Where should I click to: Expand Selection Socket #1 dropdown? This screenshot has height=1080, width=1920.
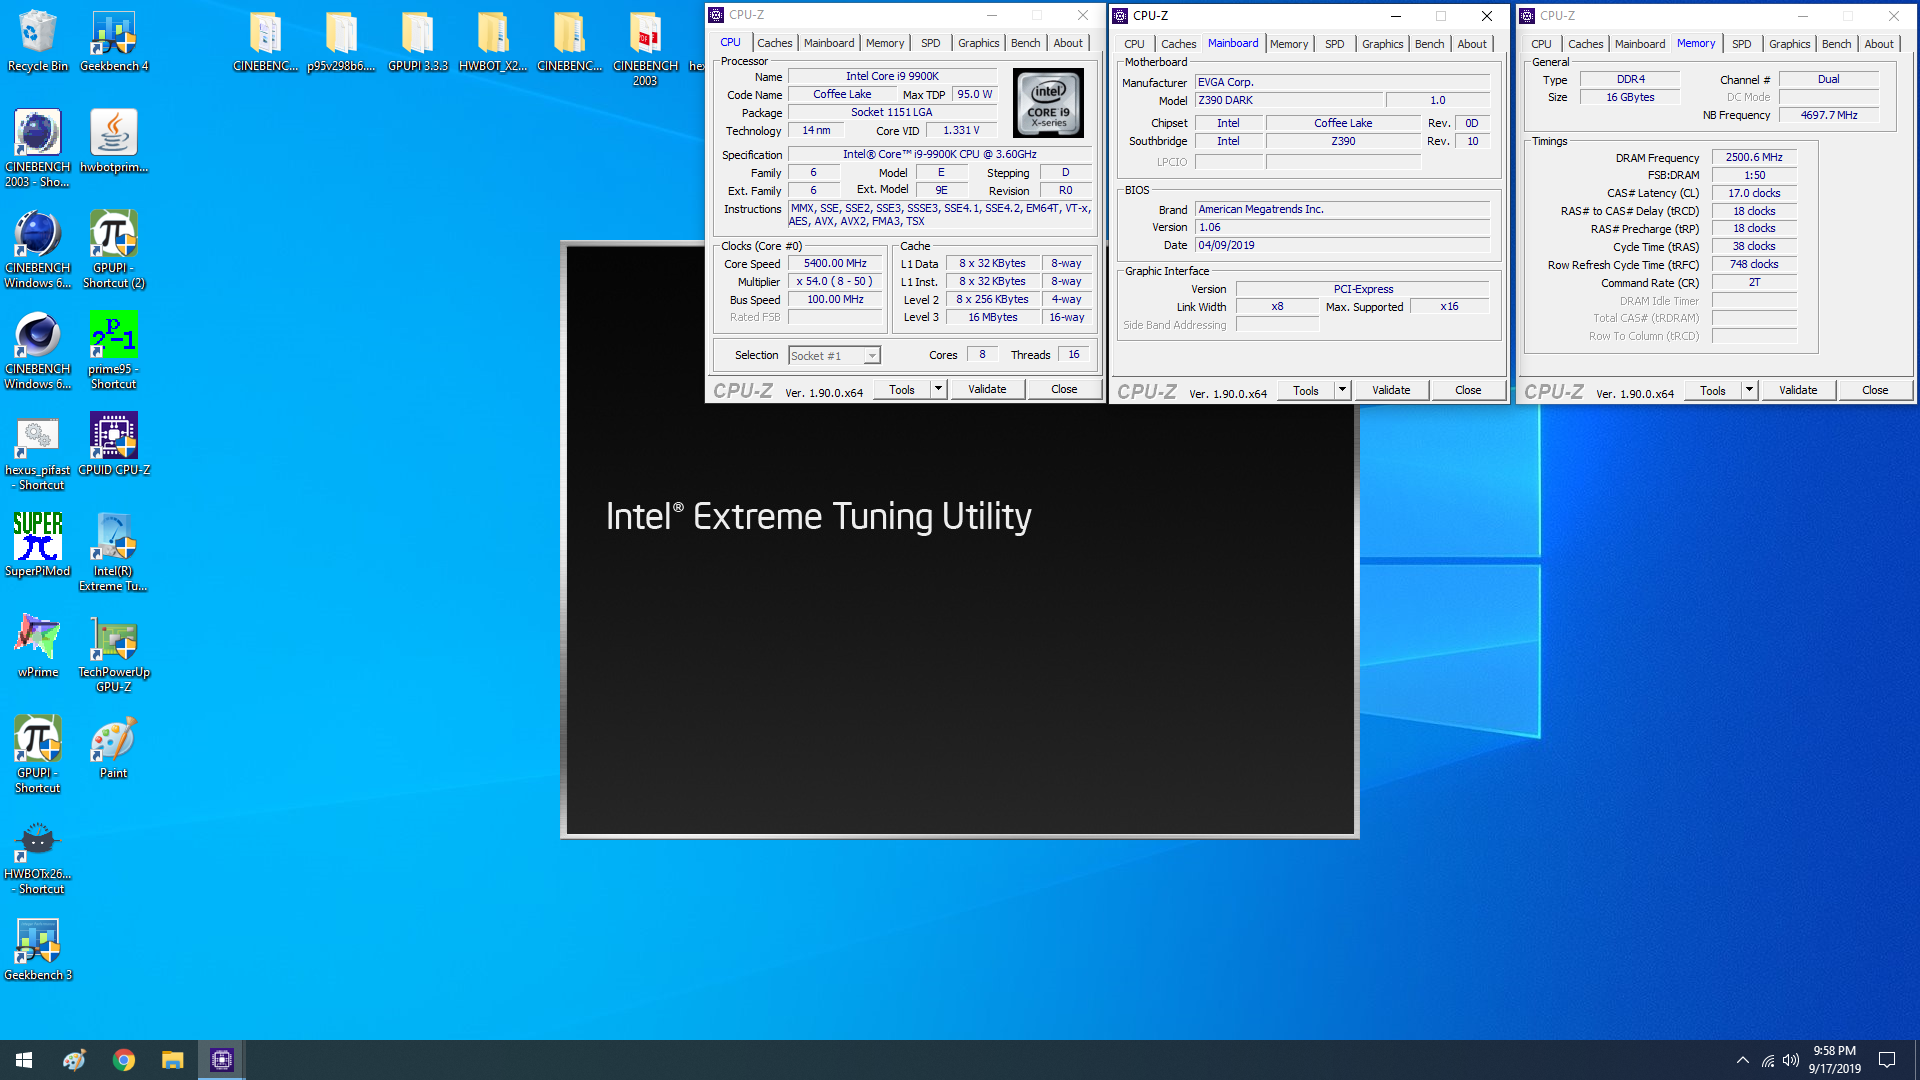click(872, 356)
